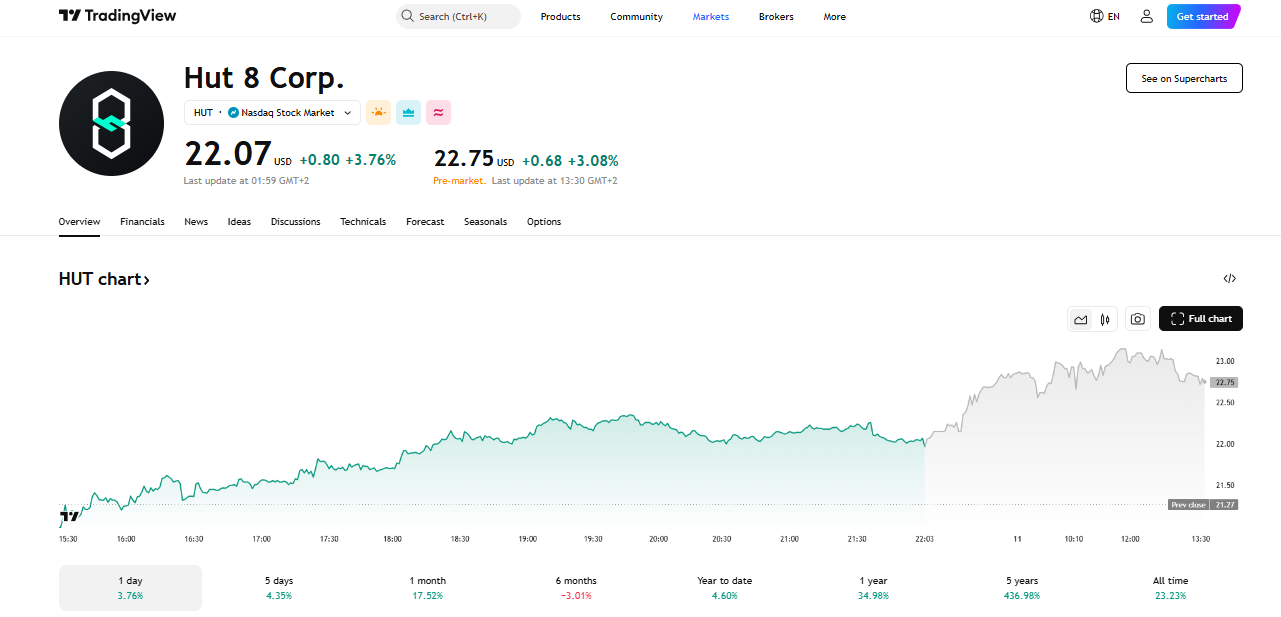
Task: Switch to candlestick chart type
Action: tap(1105, 319)
